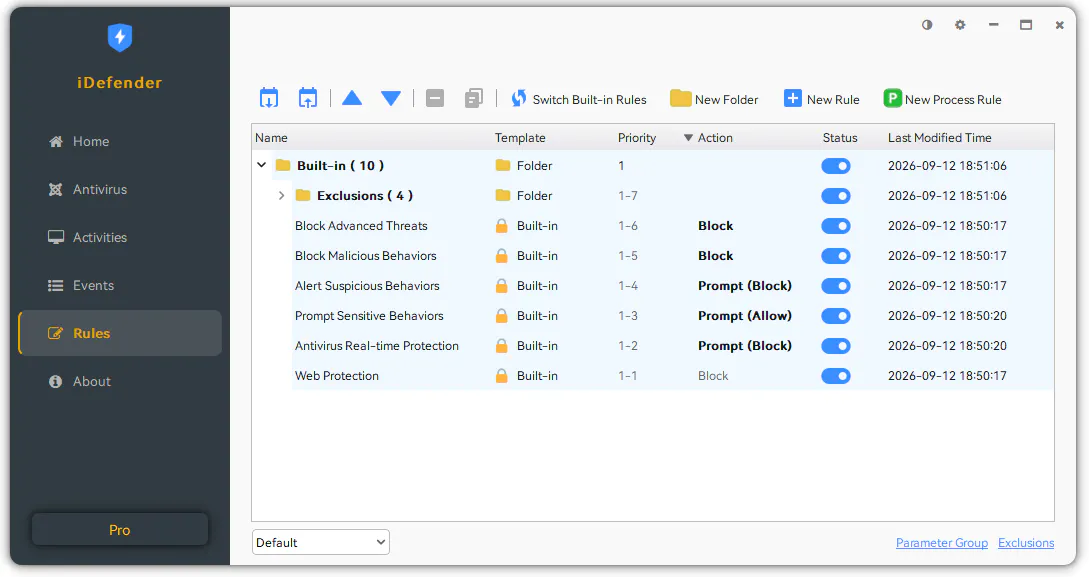This screenshot has width=1089, height=577.
Task: Click the Built-in folder icon in Name column
Action: pyautogui.click(x=283, y=165)
